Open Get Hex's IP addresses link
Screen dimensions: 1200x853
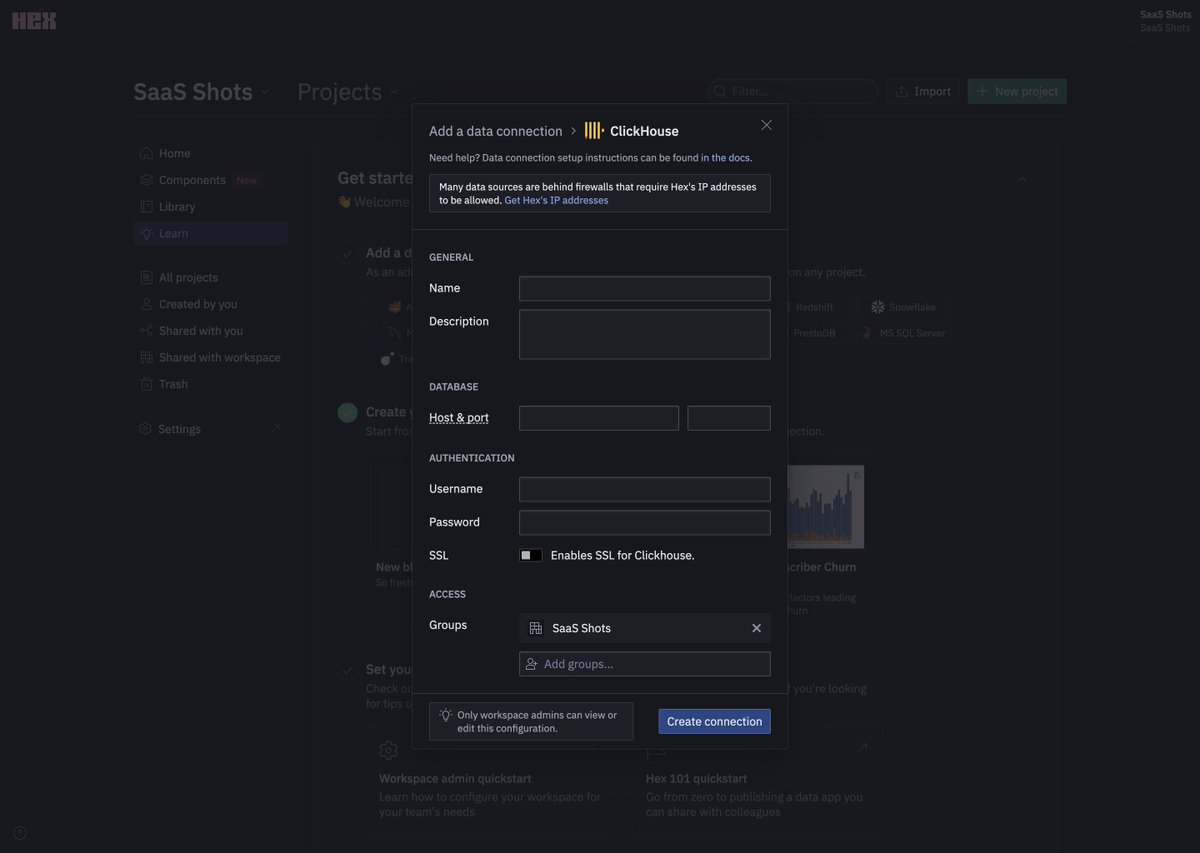[x=556, y=200]
